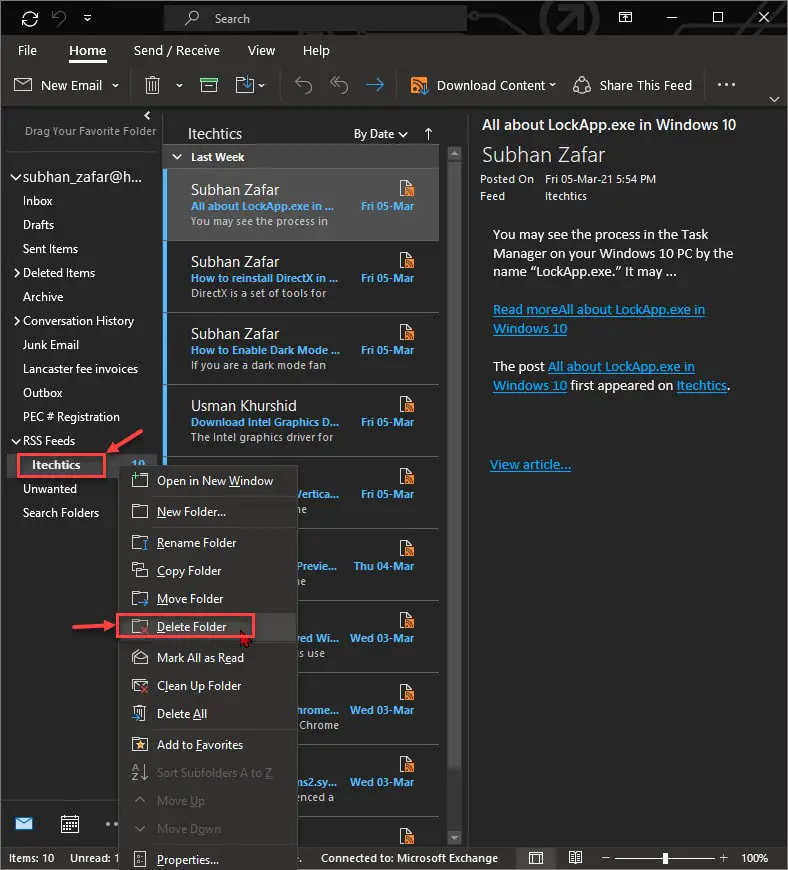Open the Customize Quick Access Toolbar arrow
This screenshot has width=788, height=870.
87,18
